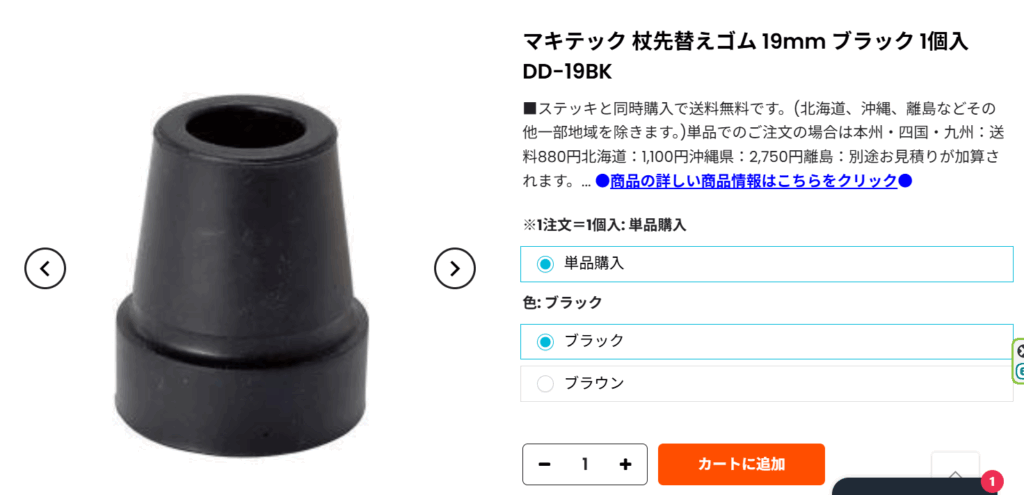This screenshot has width=1024, height=495.
Task: Jump to the top with the up chevron
Action: [x=955, y=473]
